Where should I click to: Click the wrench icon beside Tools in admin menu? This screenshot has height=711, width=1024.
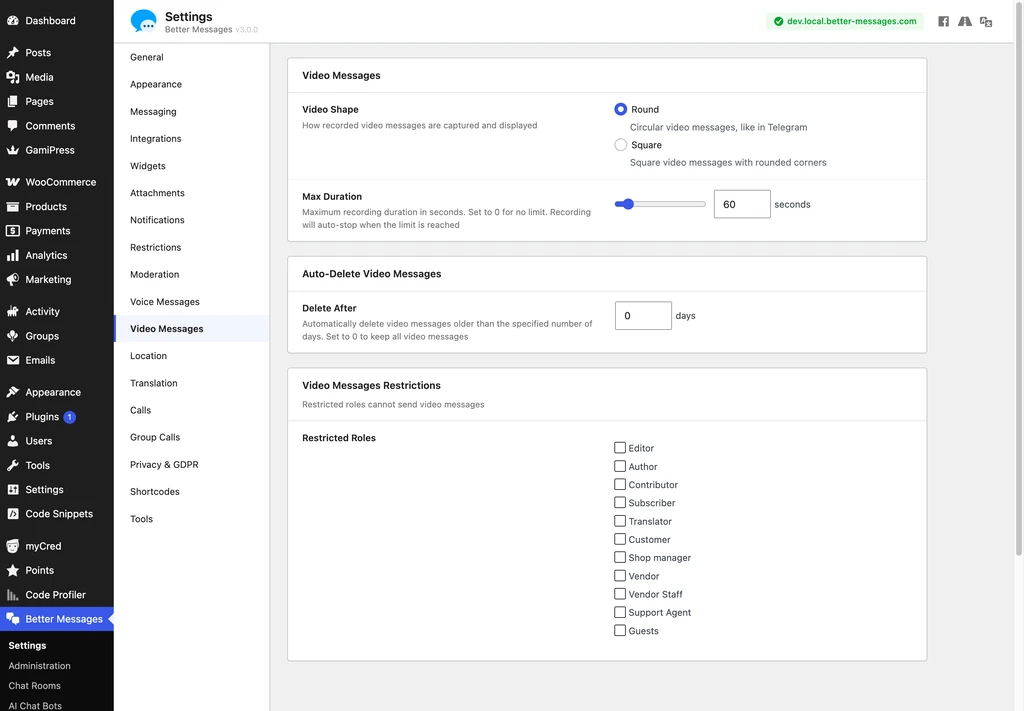tap(12, 465)
